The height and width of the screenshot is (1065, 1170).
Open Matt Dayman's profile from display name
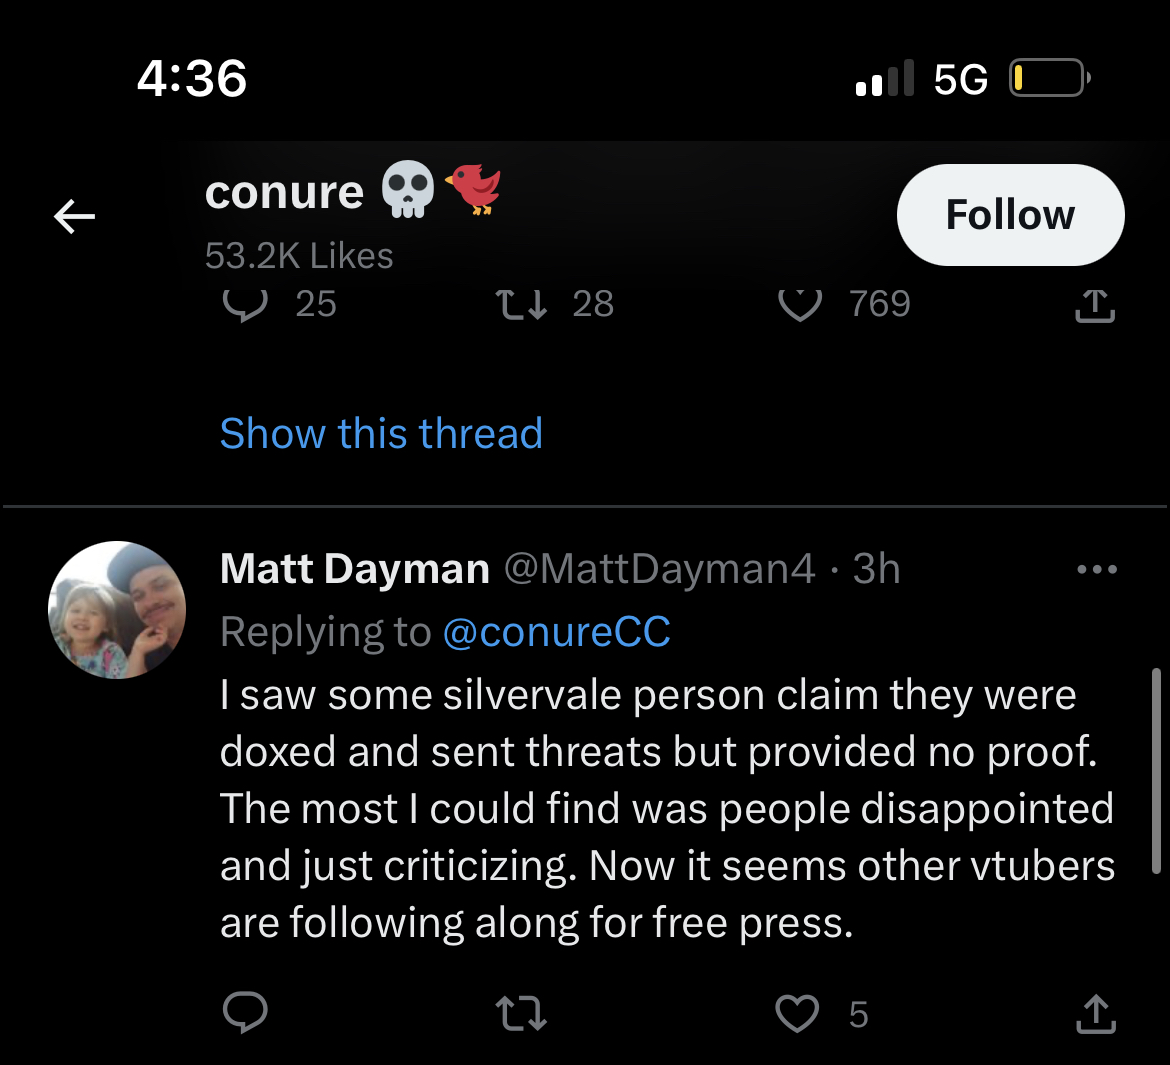[x=354, y=569]
